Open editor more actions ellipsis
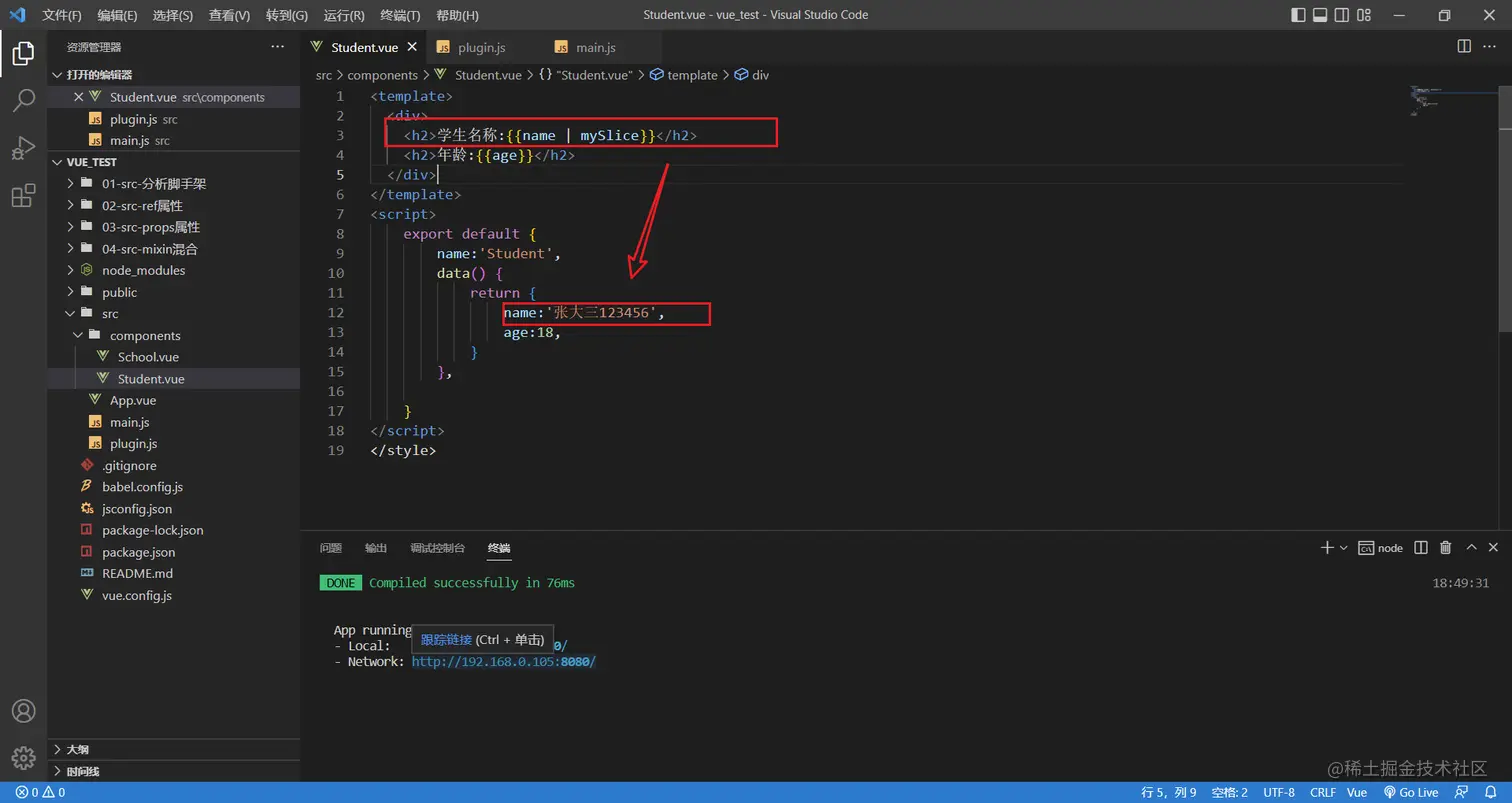 tap(1492, 47)
